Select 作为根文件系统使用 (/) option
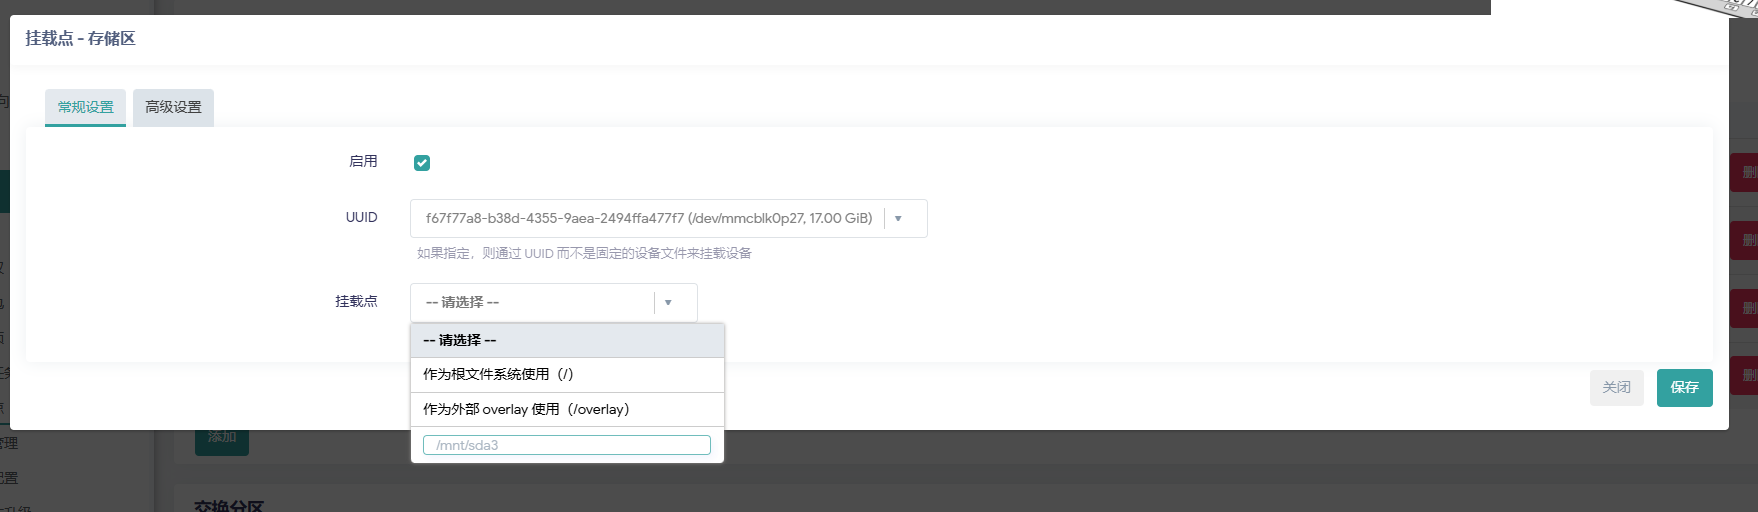Screen dimensions: 1758x512 point(567,374)
